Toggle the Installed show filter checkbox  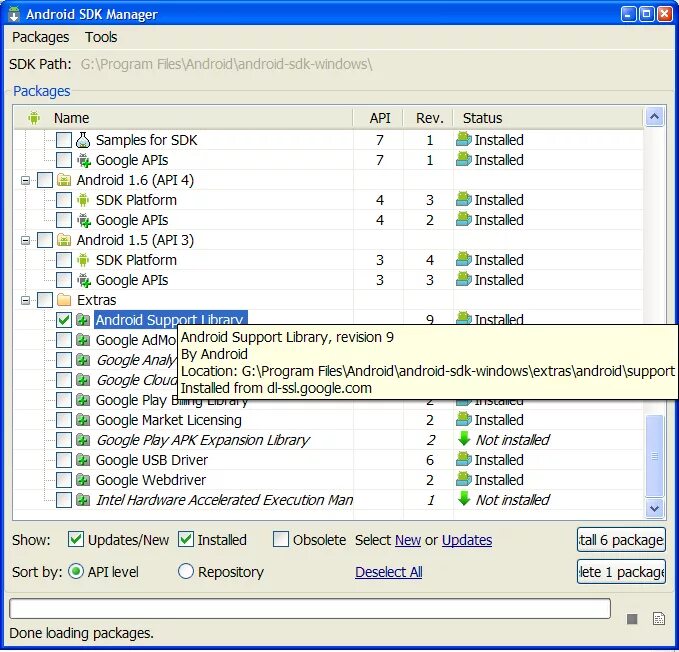click(186, 540)
